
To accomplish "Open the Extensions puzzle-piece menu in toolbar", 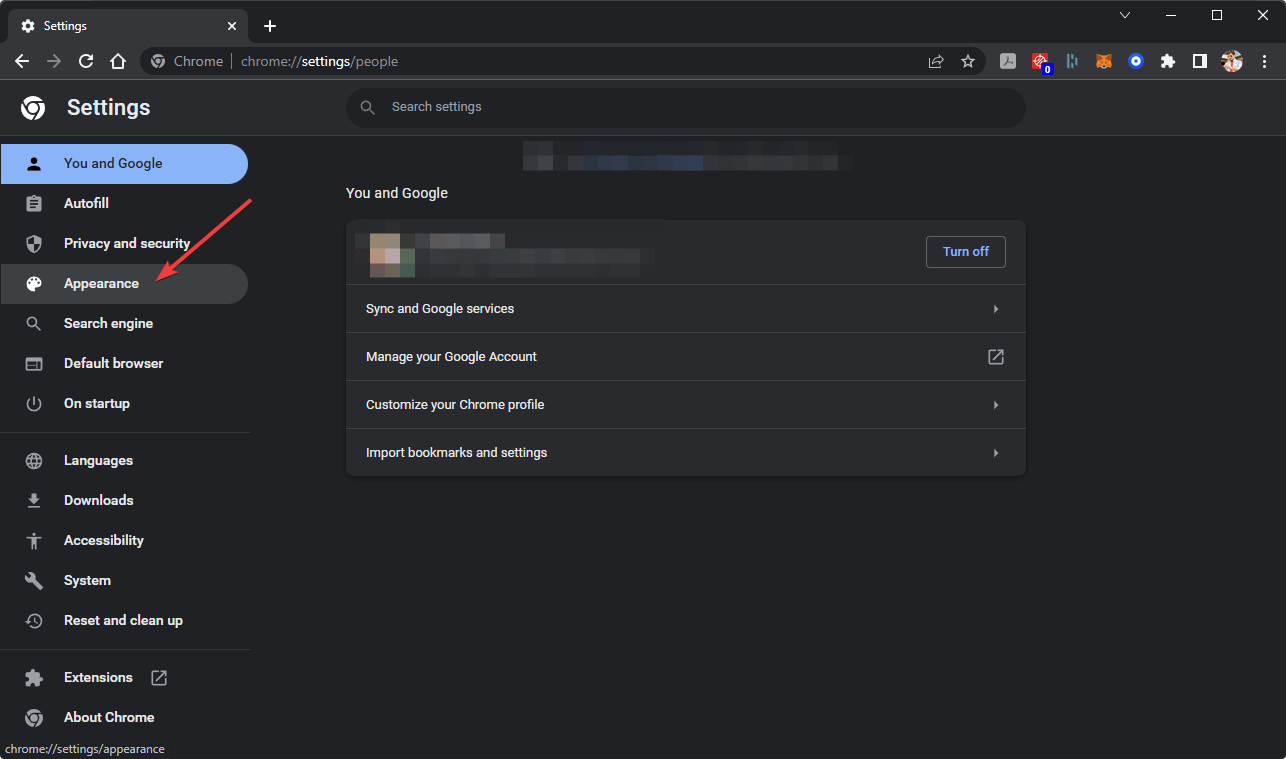I will click(x=1168, y=61).
